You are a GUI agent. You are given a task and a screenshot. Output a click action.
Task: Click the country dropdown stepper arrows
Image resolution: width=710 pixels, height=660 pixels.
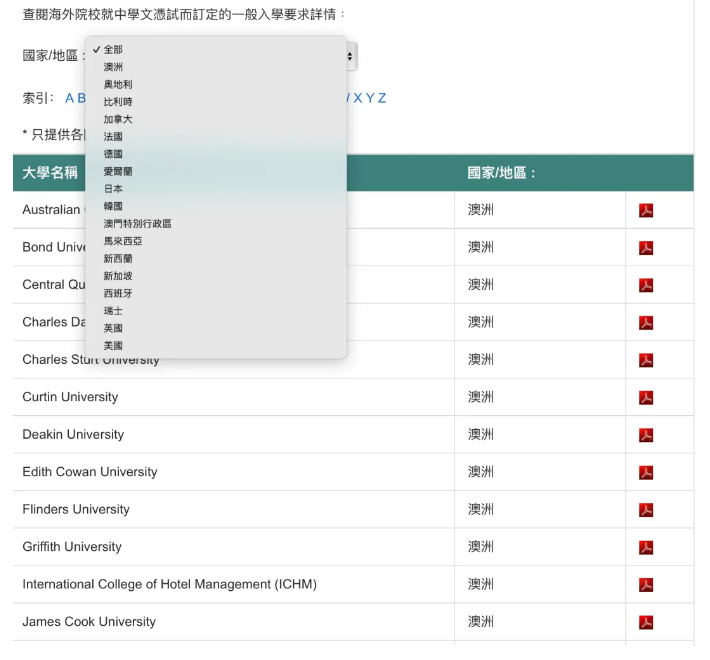[350, 56]
